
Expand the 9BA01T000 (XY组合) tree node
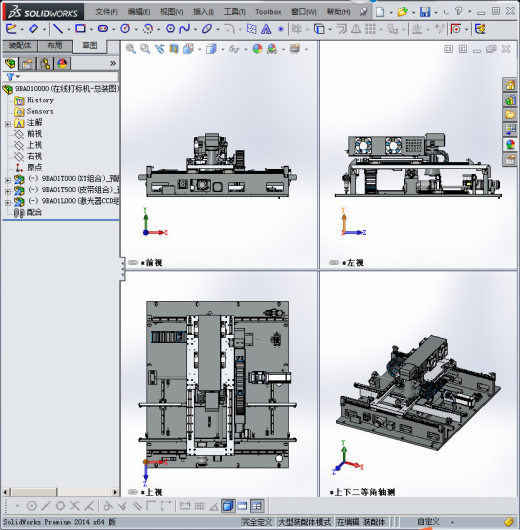[7, 180]
